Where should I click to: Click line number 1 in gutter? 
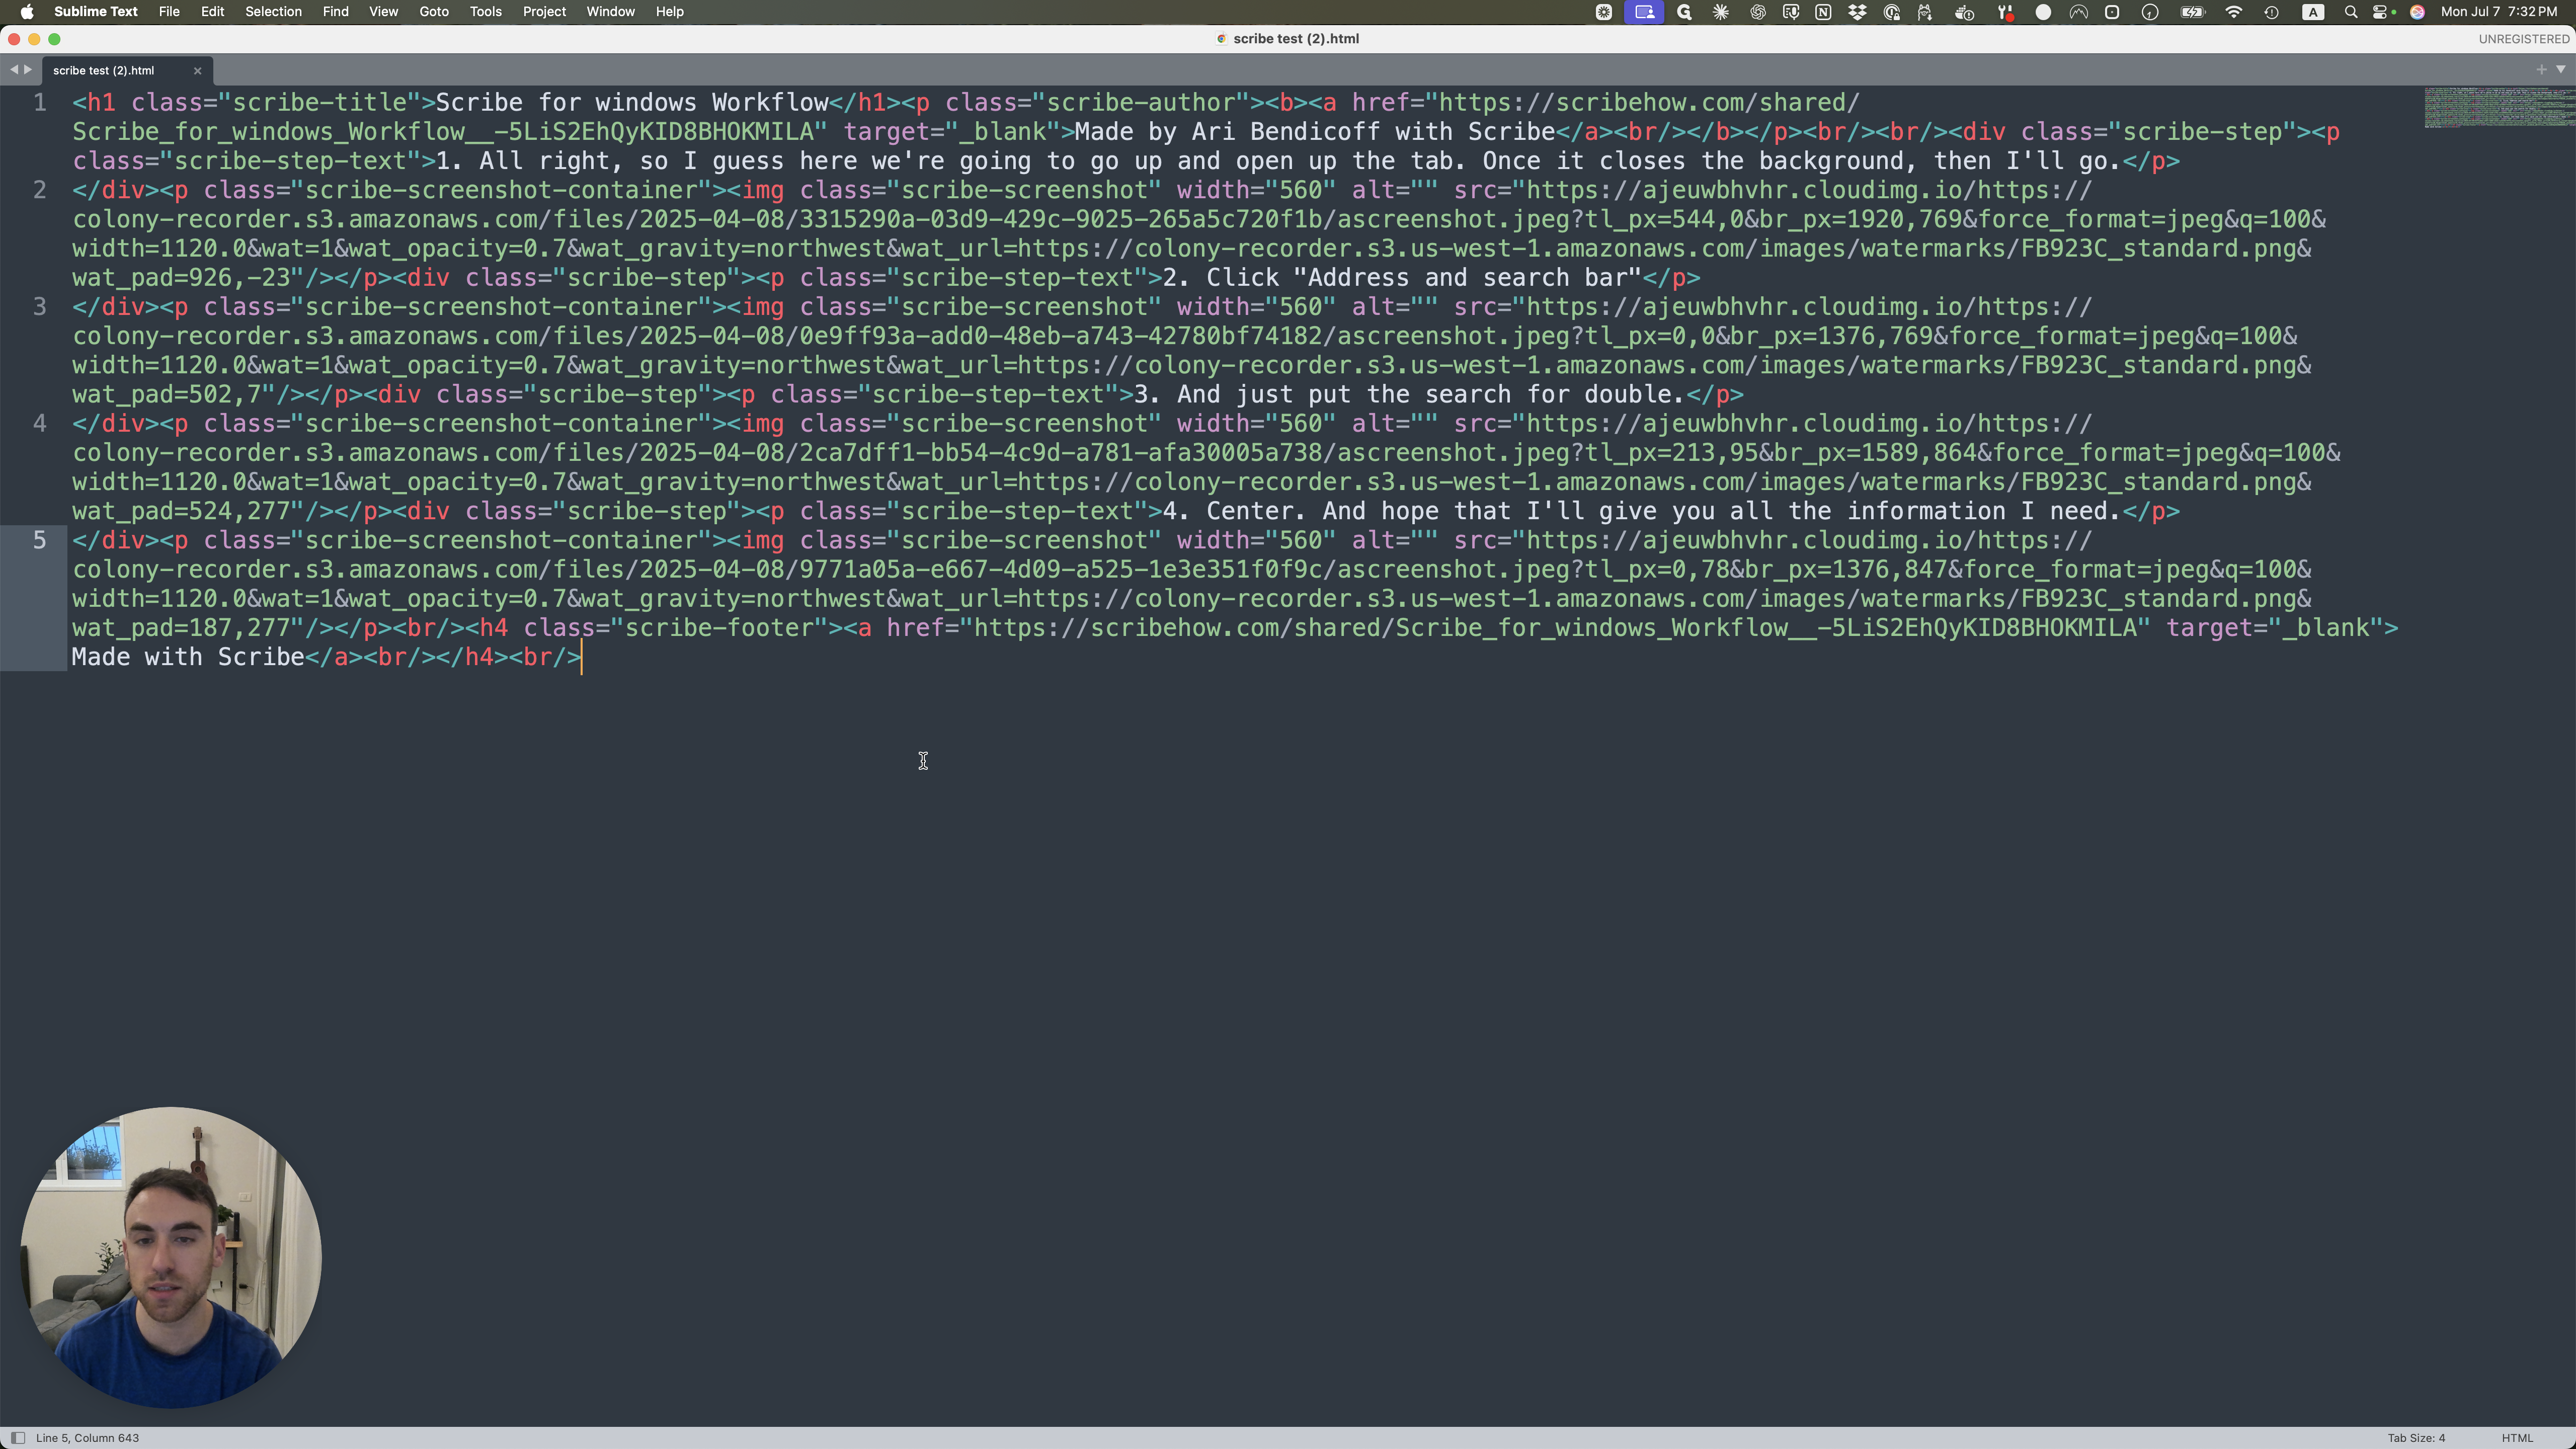click(x=40, y=103)
